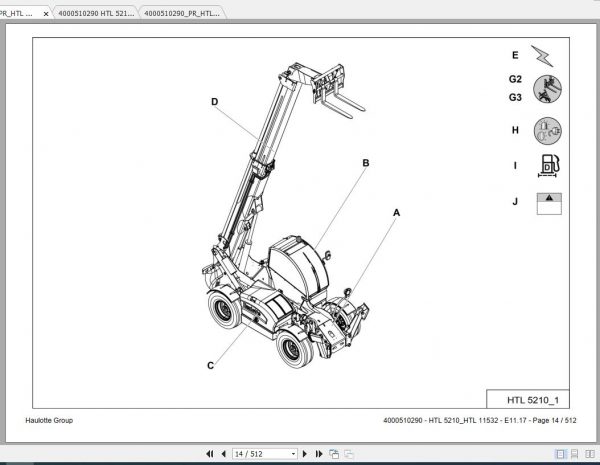Click the hydraulic schematic icon G2/G3
This screenshot has height=465, width=600.
tap(547, 89)
